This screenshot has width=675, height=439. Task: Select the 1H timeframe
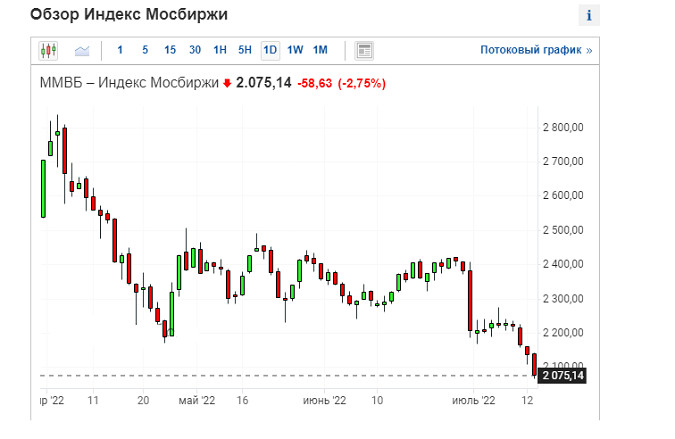[x=220, y=50]
